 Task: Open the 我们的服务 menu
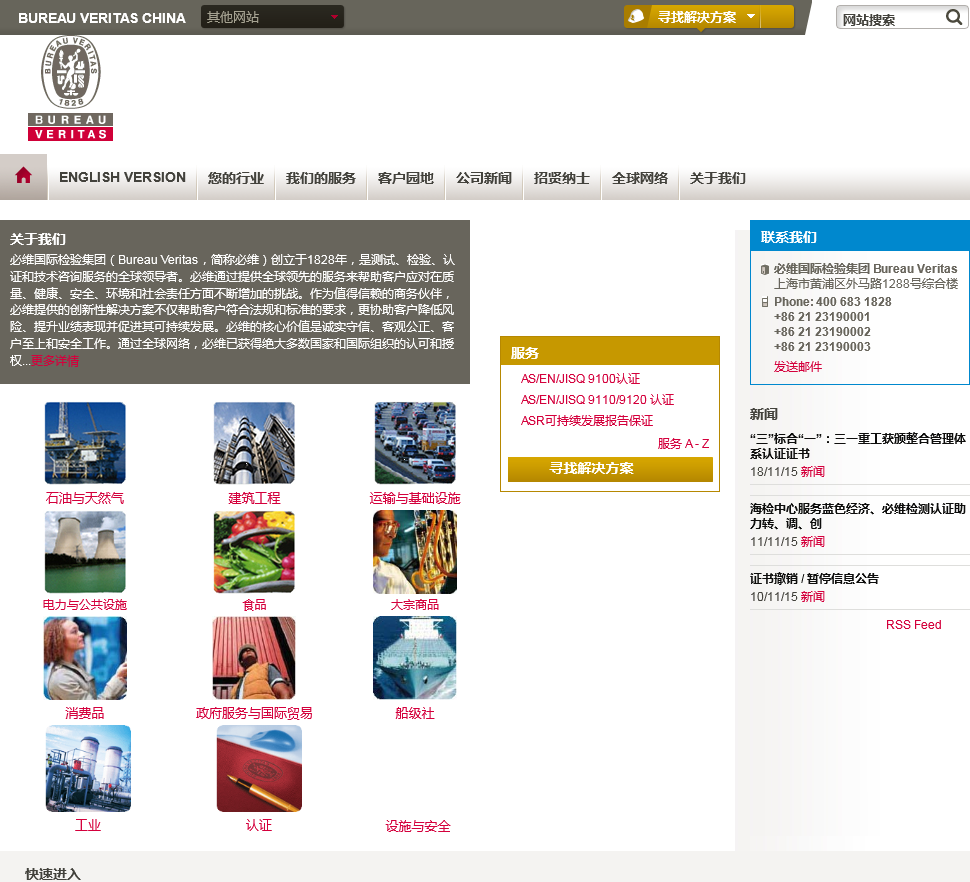point(320,178)
